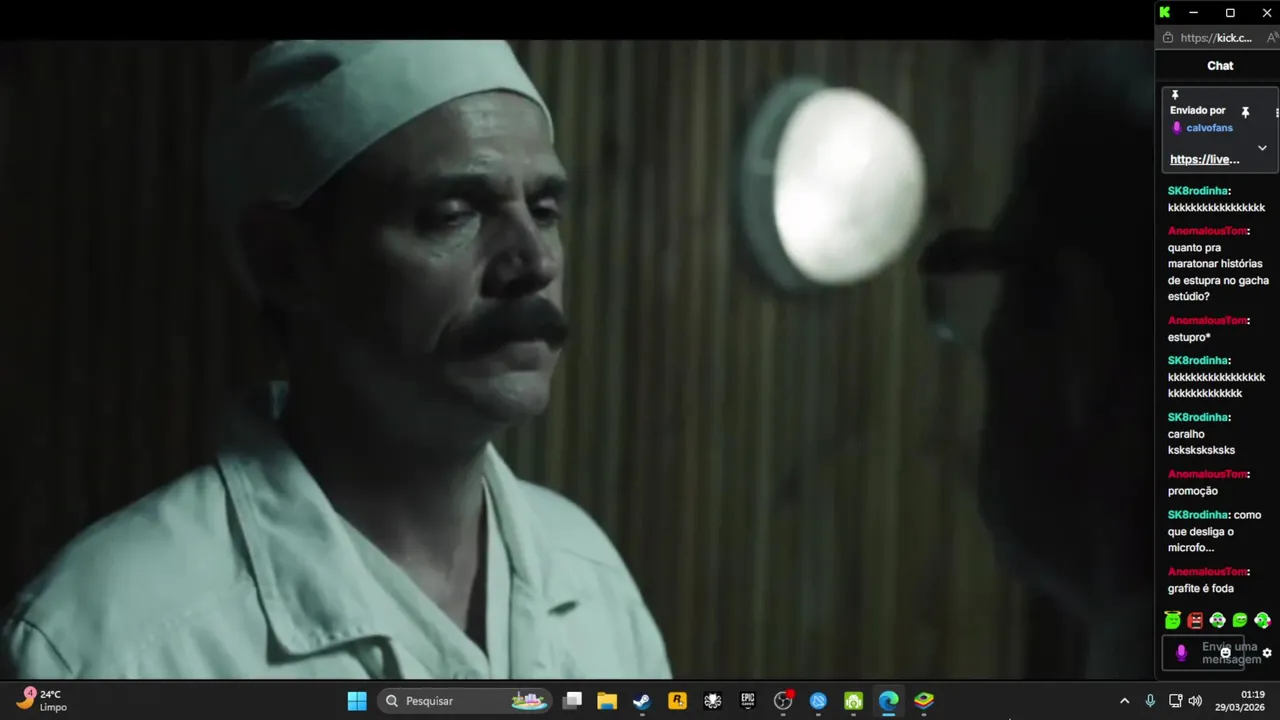Viewport: 1280px width, 720px height.
Task: Insert the green angel halo emote
Action: [1173, 621]
